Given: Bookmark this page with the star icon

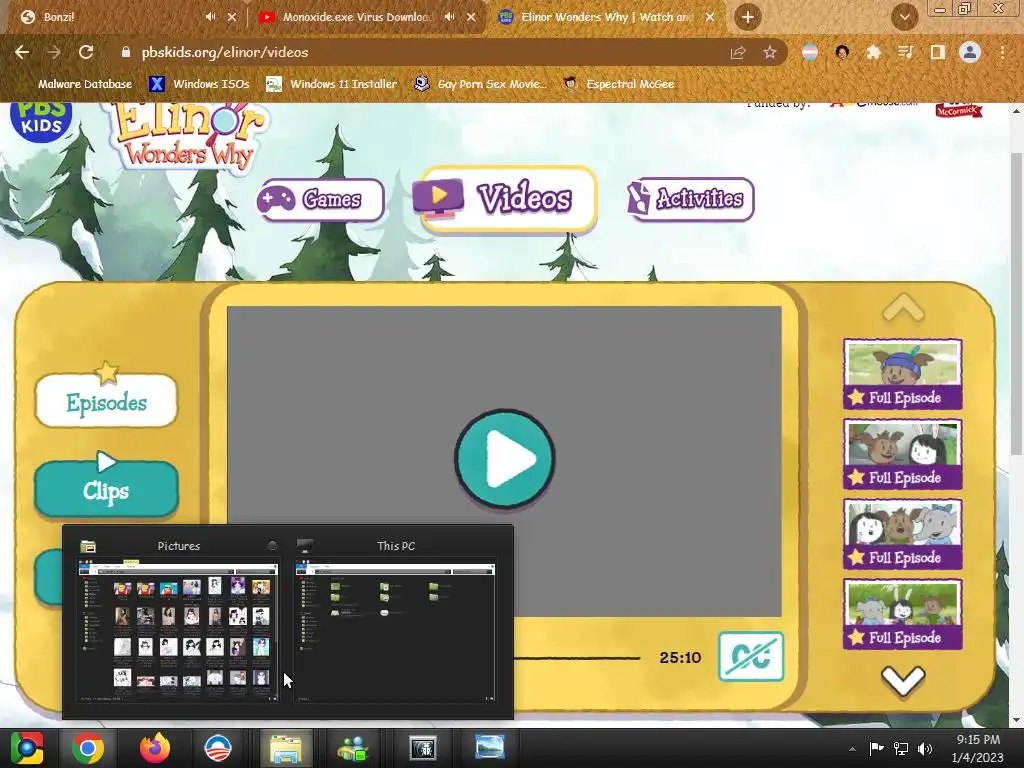Looking at the screenshot, I should (x=770, y=52).
